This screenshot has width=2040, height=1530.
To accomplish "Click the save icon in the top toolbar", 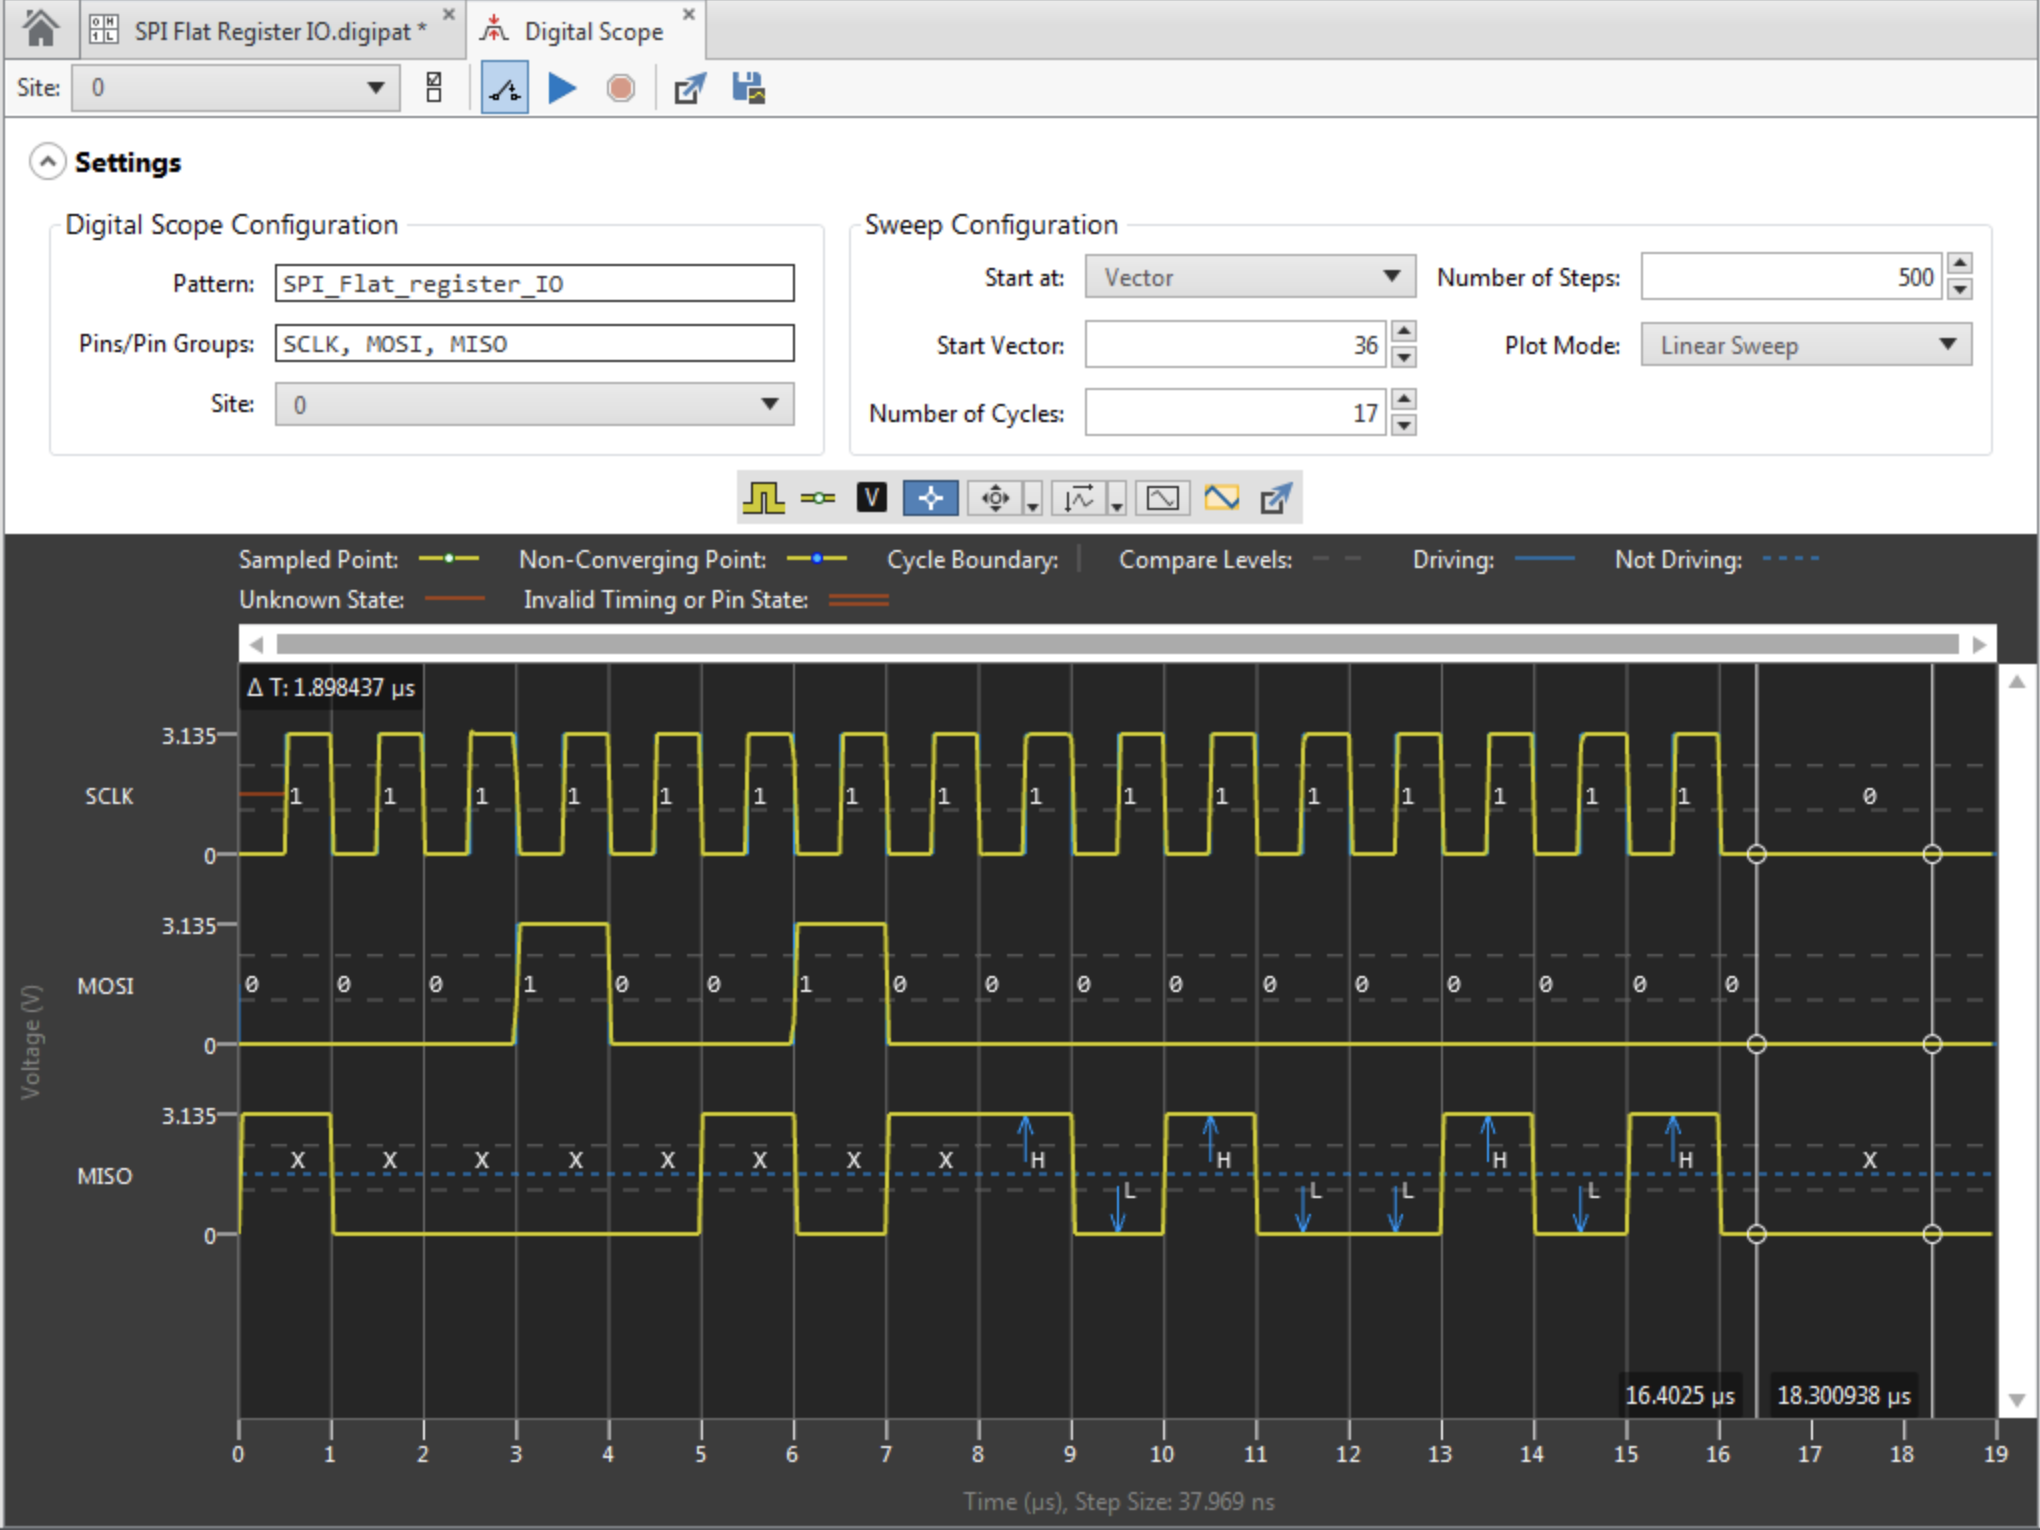I will [x=748, y=89].
